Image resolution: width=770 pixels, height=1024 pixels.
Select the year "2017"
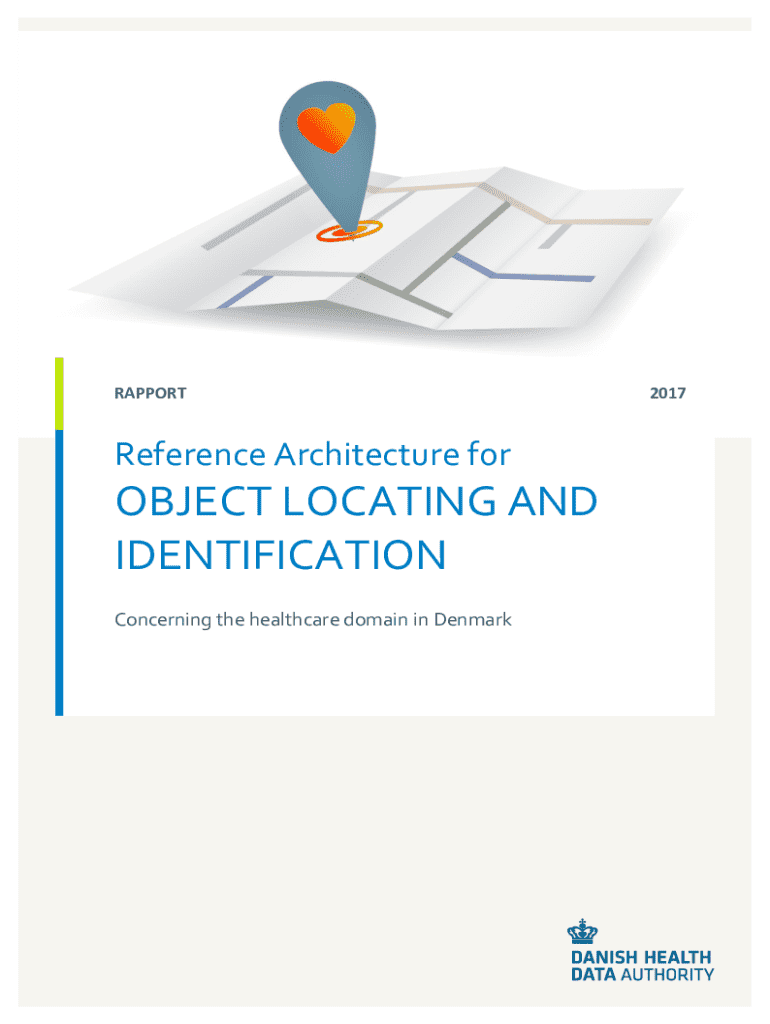coord(667,393)
